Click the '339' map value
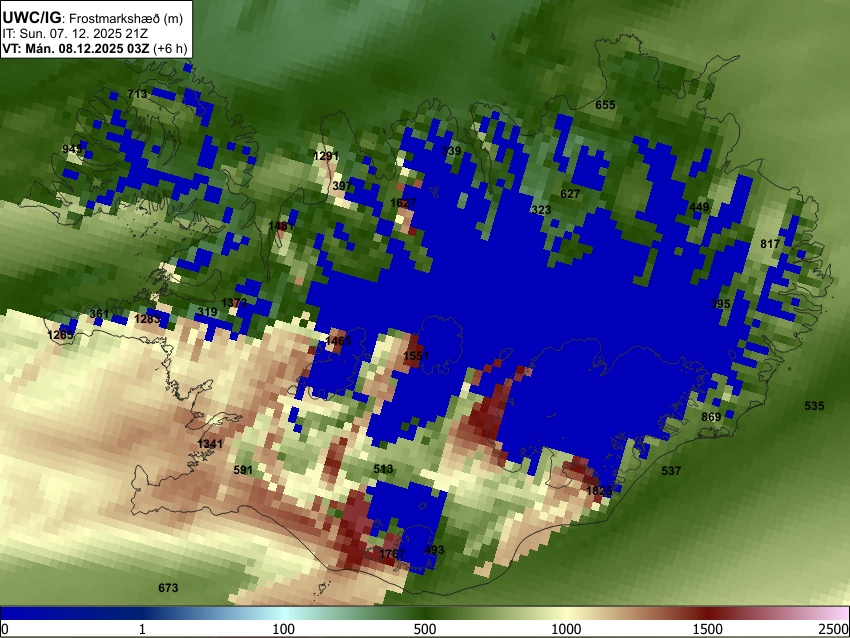Image resolution: width=850 pixels, height=638 pixels. pyautogui.click(x=451, y=151)
